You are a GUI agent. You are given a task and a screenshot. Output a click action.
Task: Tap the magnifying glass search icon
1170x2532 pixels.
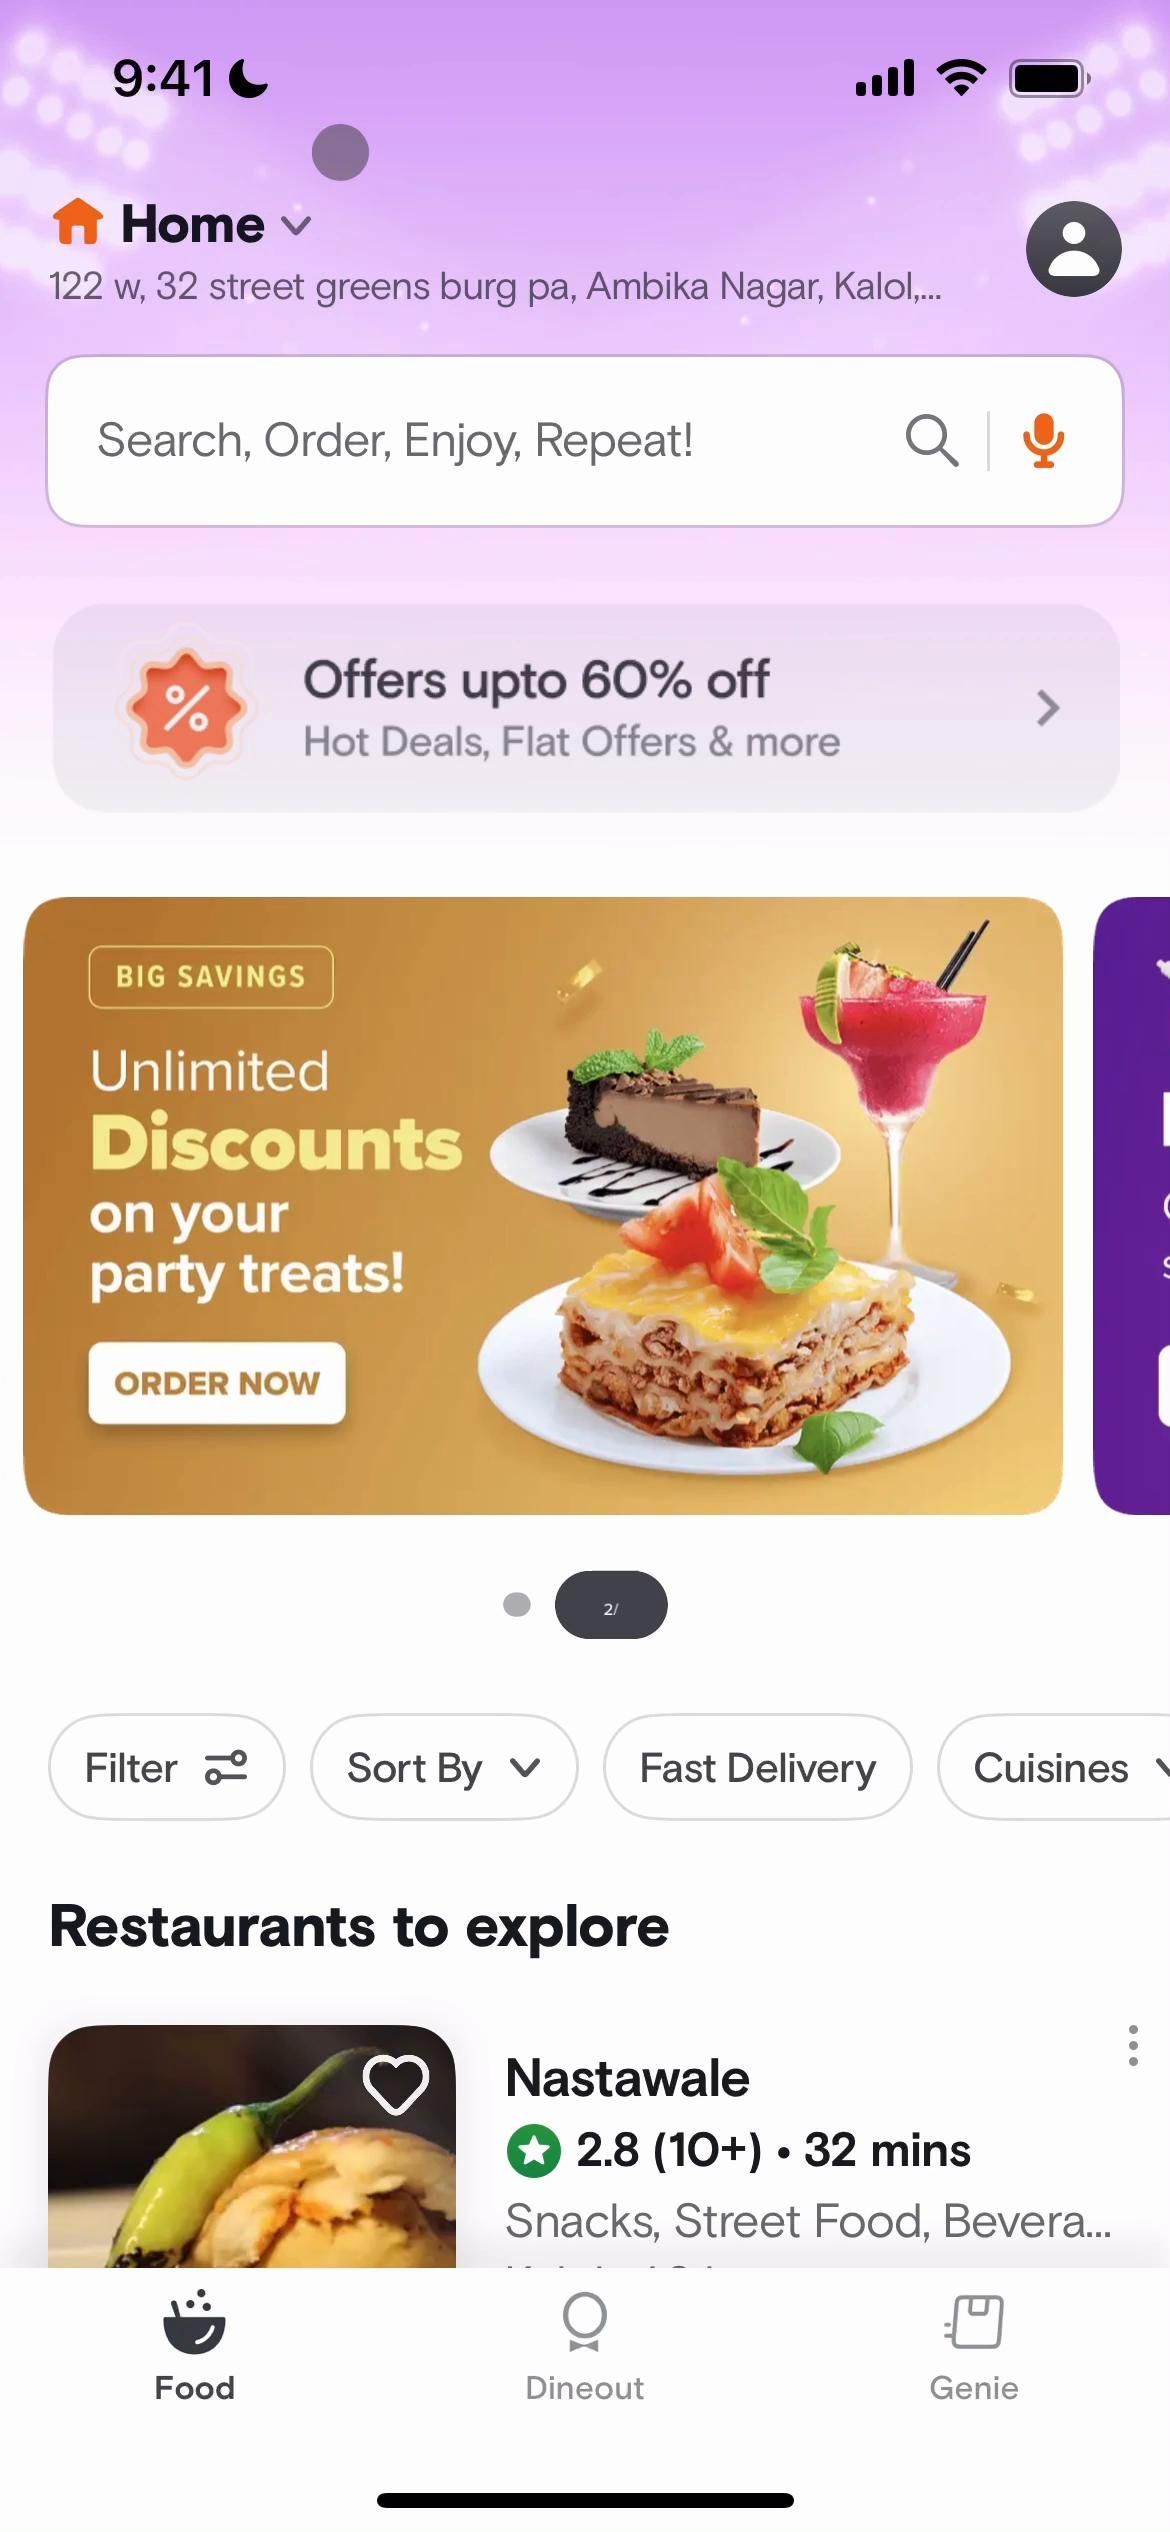click(x=931, y=441)
